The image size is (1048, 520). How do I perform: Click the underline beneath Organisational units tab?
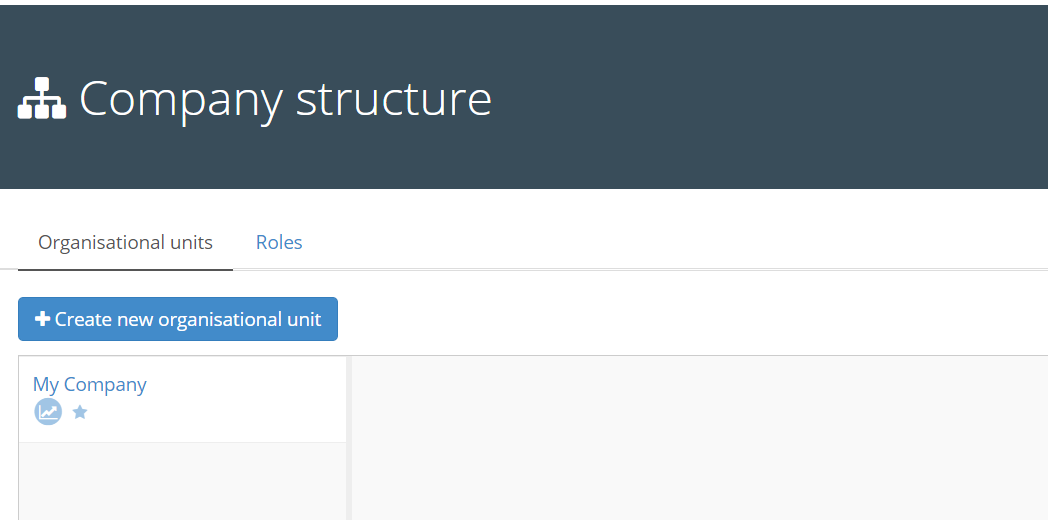point(125,269)
